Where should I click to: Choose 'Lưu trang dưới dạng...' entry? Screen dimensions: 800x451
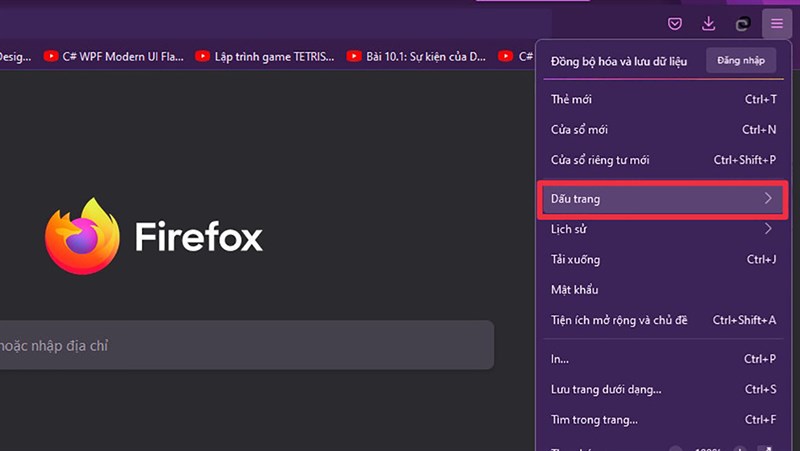pyautogui.click(x=663, y=389)
